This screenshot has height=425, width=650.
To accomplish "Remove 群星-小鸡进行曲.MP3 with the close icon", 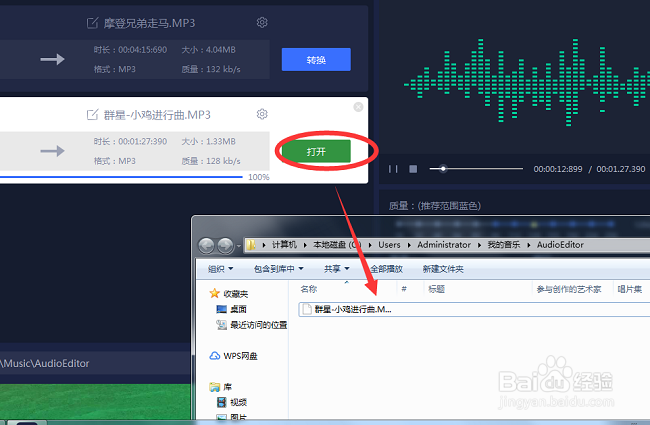I will [358, 107].
